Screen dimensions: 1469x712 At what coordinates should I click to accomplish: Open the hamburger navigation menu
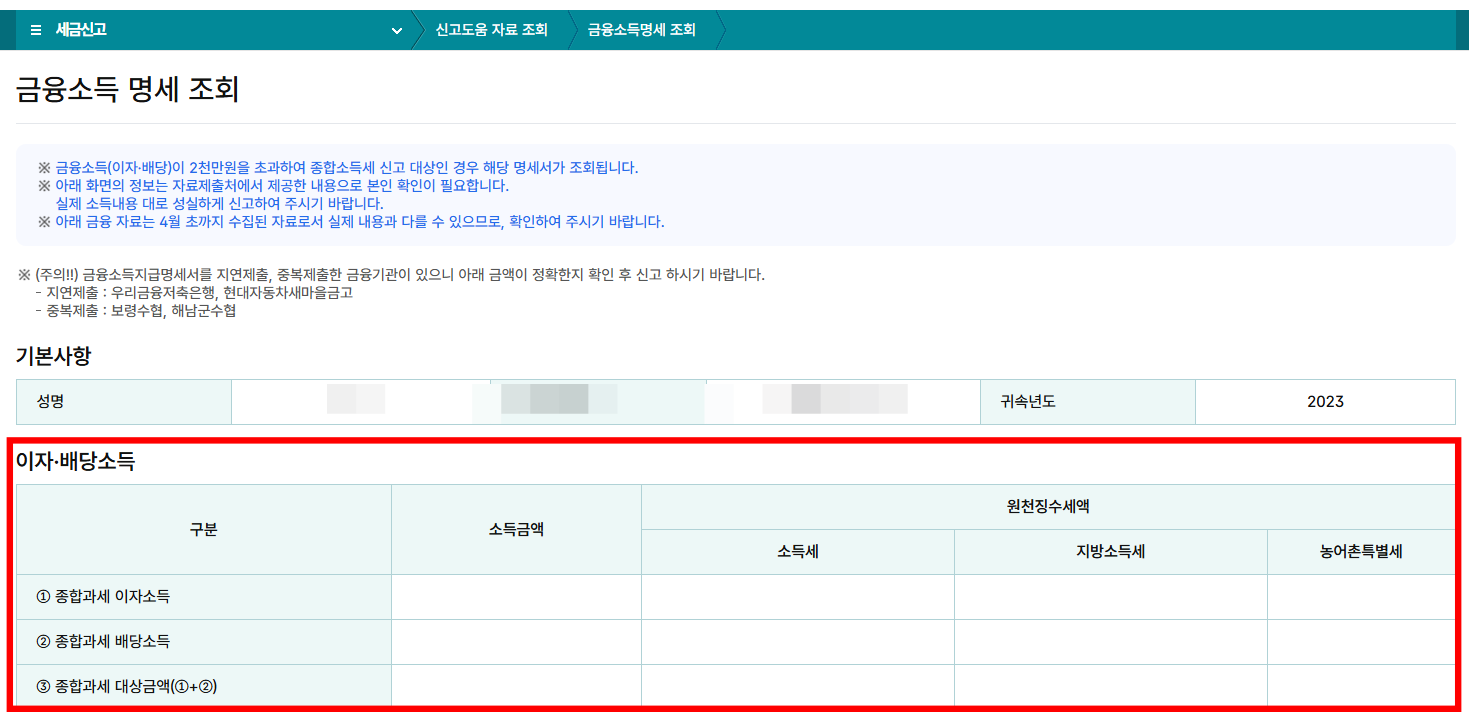click(x=35, y=30)
